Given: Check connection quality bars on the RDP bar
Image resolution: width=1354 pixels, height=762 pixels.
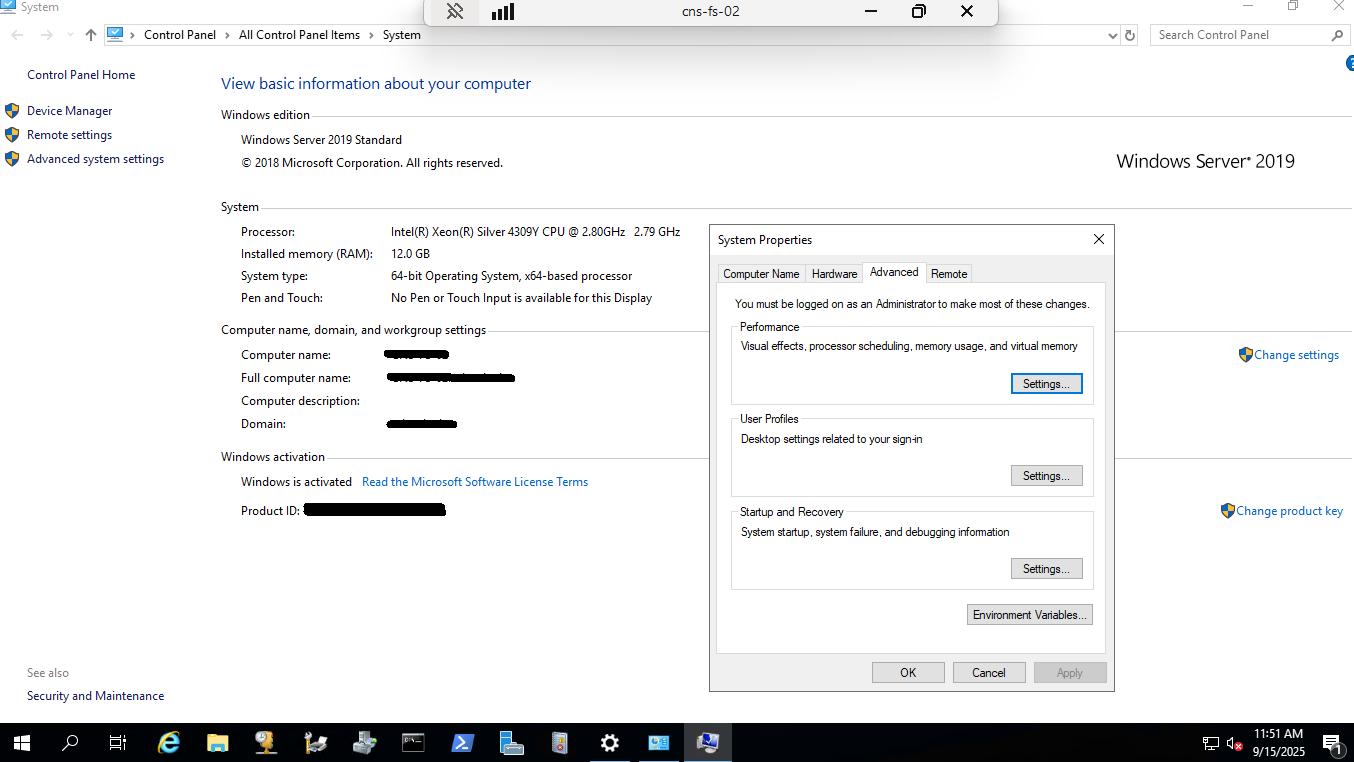Looking at the screenshot, I should (x=502, y=11).
